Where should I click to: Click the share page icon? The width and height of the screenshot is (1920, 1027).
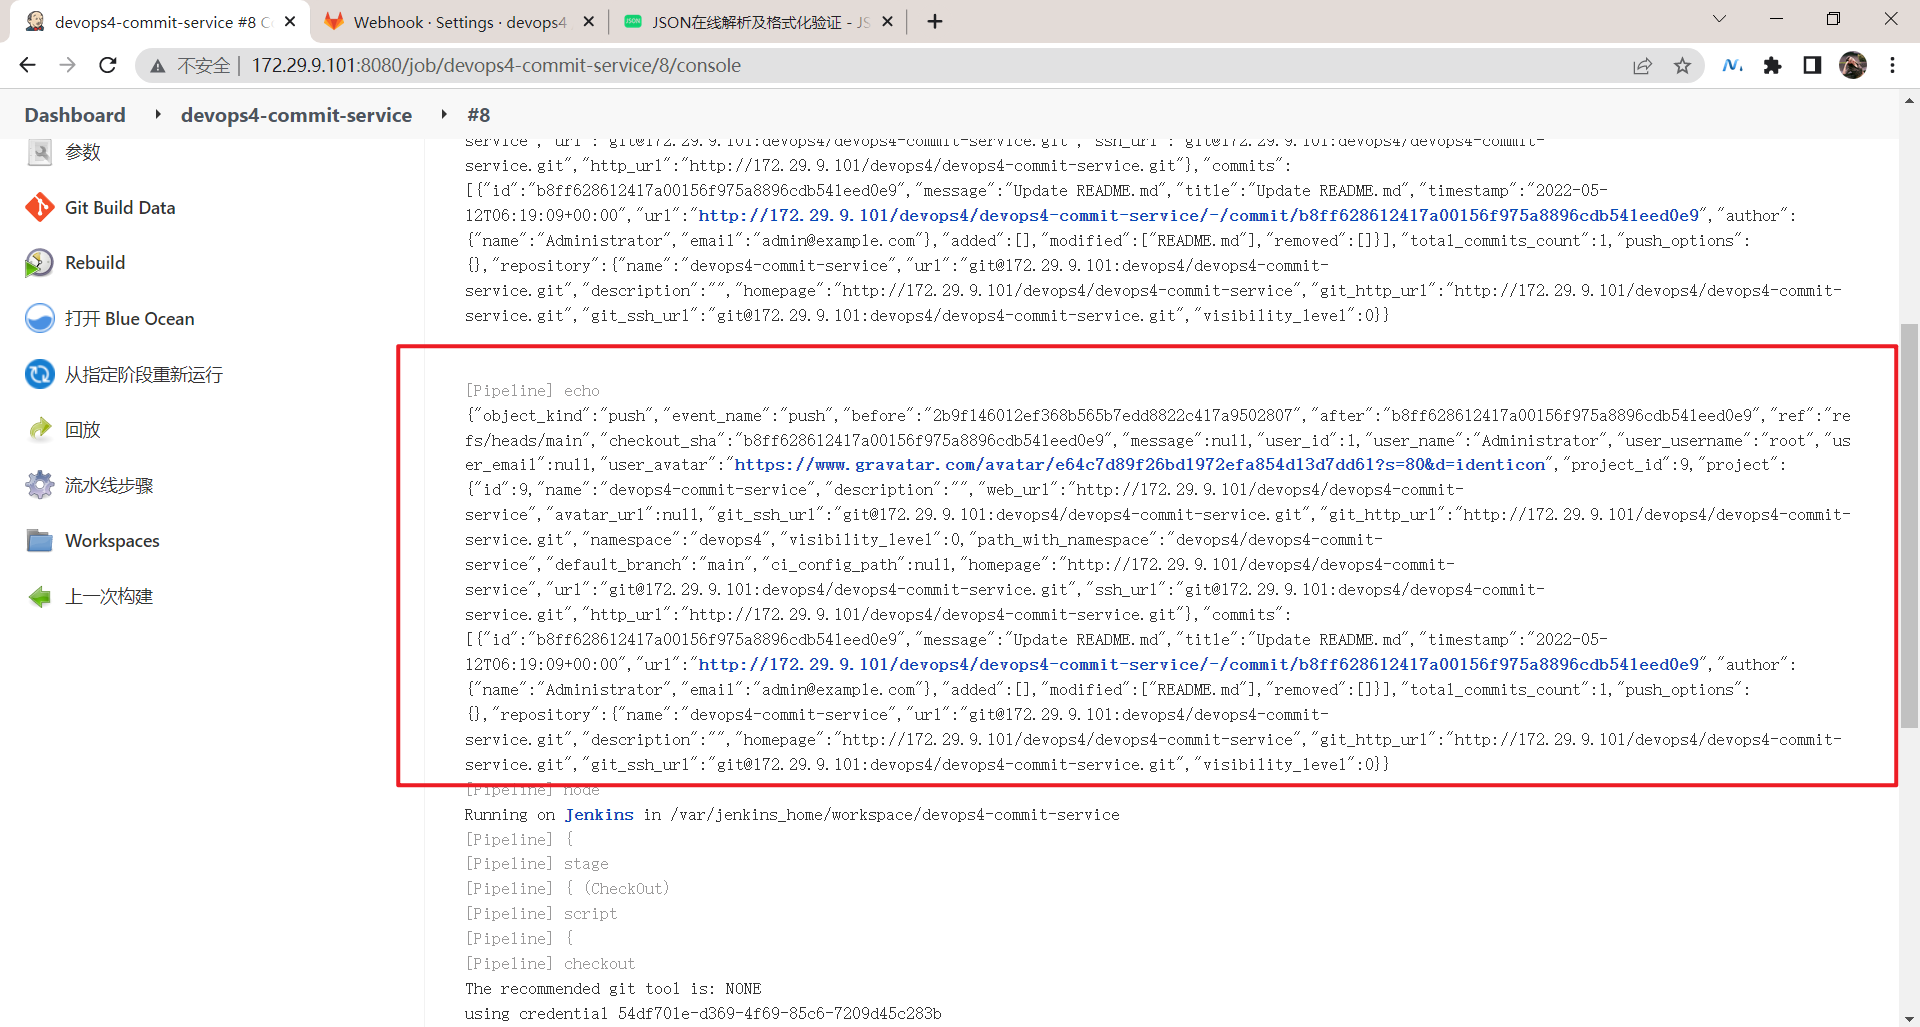pos(1642,65)
